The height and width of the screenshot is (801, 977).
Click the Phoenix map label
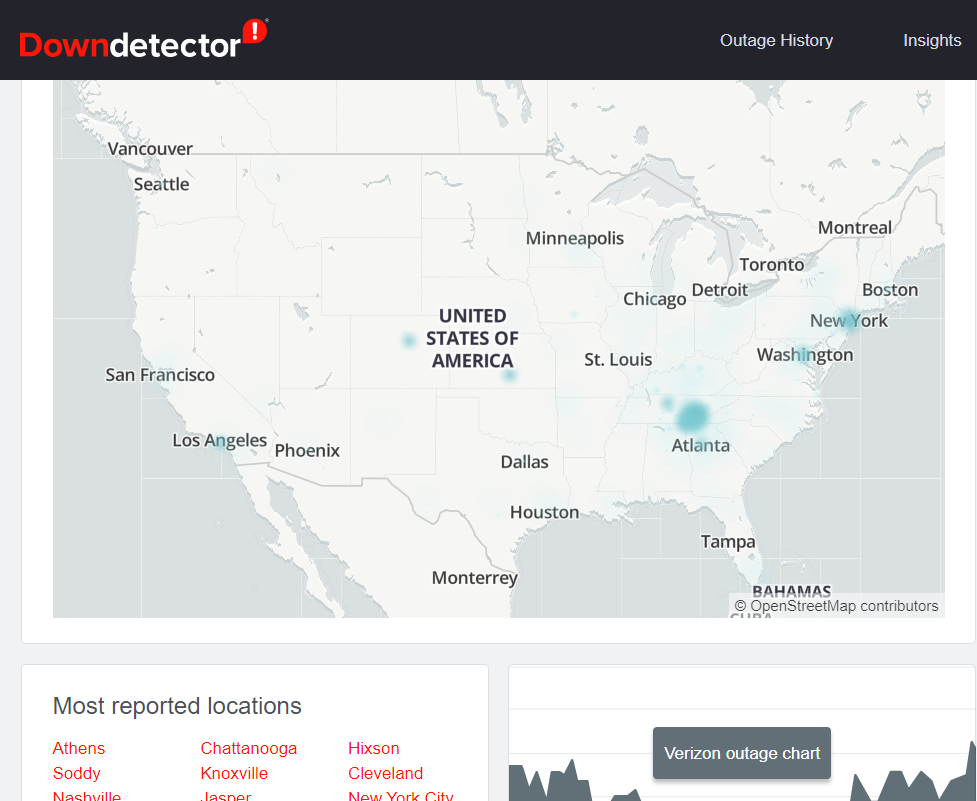click(x=307, y=450)
